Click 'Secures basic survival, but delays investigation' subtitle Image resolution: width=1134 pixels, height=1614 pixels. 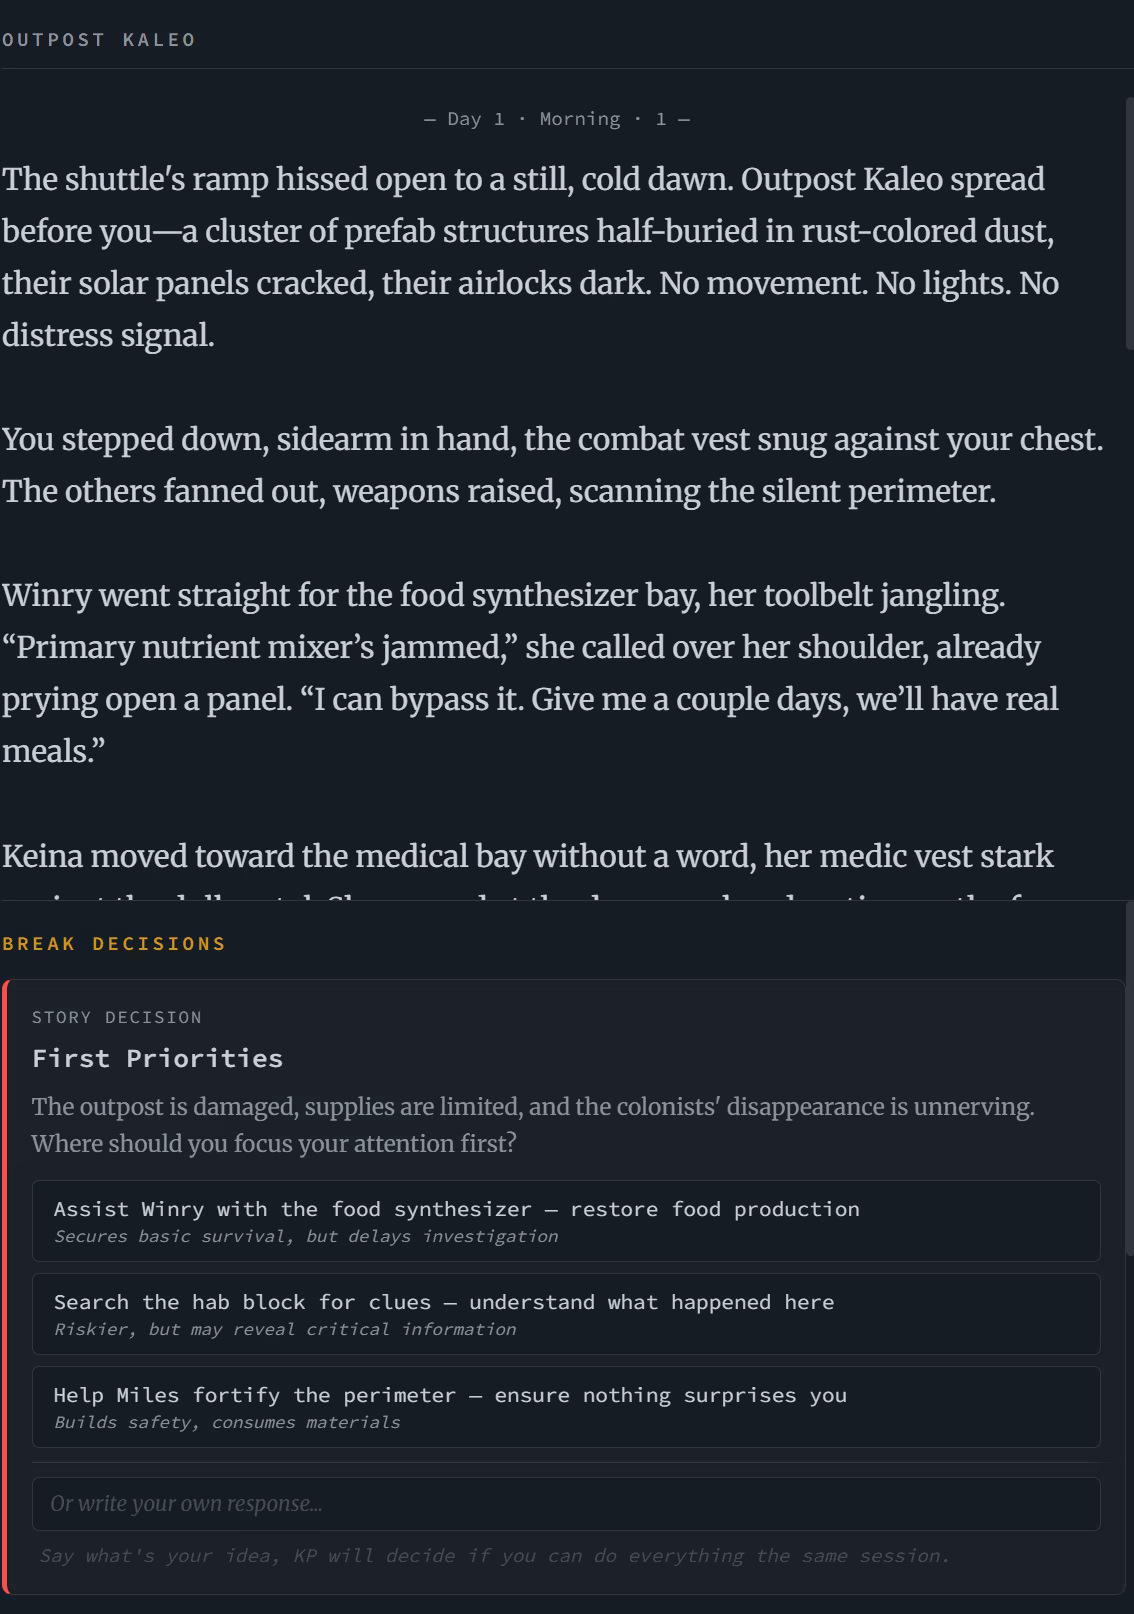pyautogui.click(x=306, y=1236)
